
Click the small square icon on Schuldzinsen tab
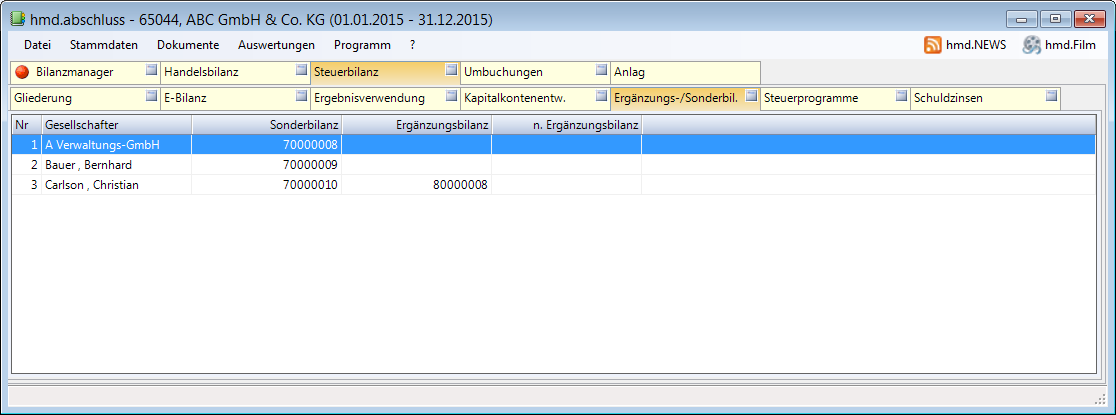click(1051, 97)
